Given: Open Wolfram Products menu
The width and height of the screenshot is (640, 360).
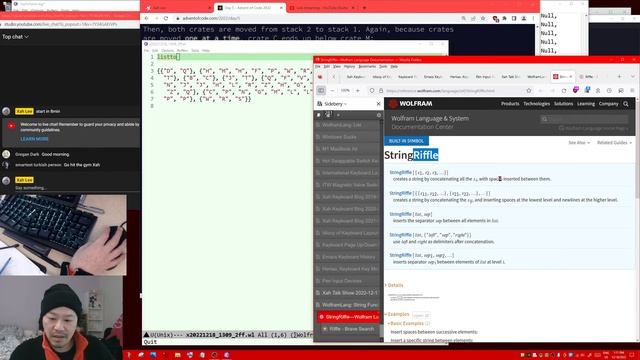Looking at the screenshot, I should tap(510, 104).
